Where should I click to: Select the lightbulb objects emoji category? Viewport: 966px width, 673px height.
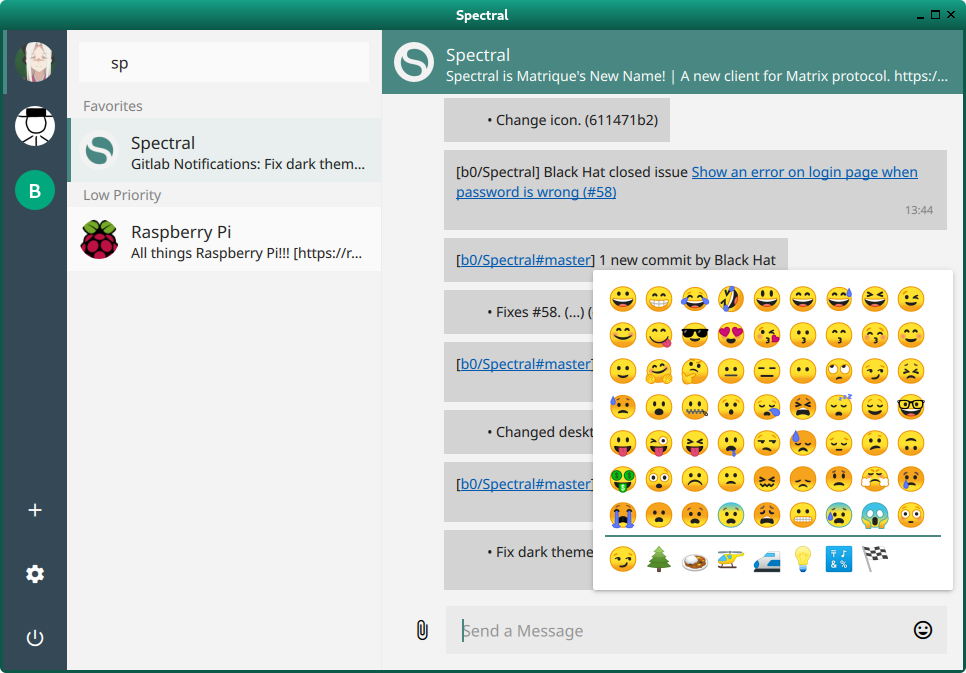[x=802, y=559]
